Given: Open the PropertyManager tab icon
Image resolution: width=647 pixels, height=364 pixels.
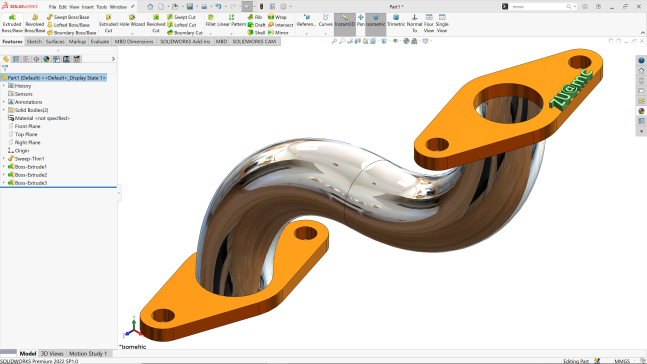Looking at the screenshot, I should click(16, 59).
